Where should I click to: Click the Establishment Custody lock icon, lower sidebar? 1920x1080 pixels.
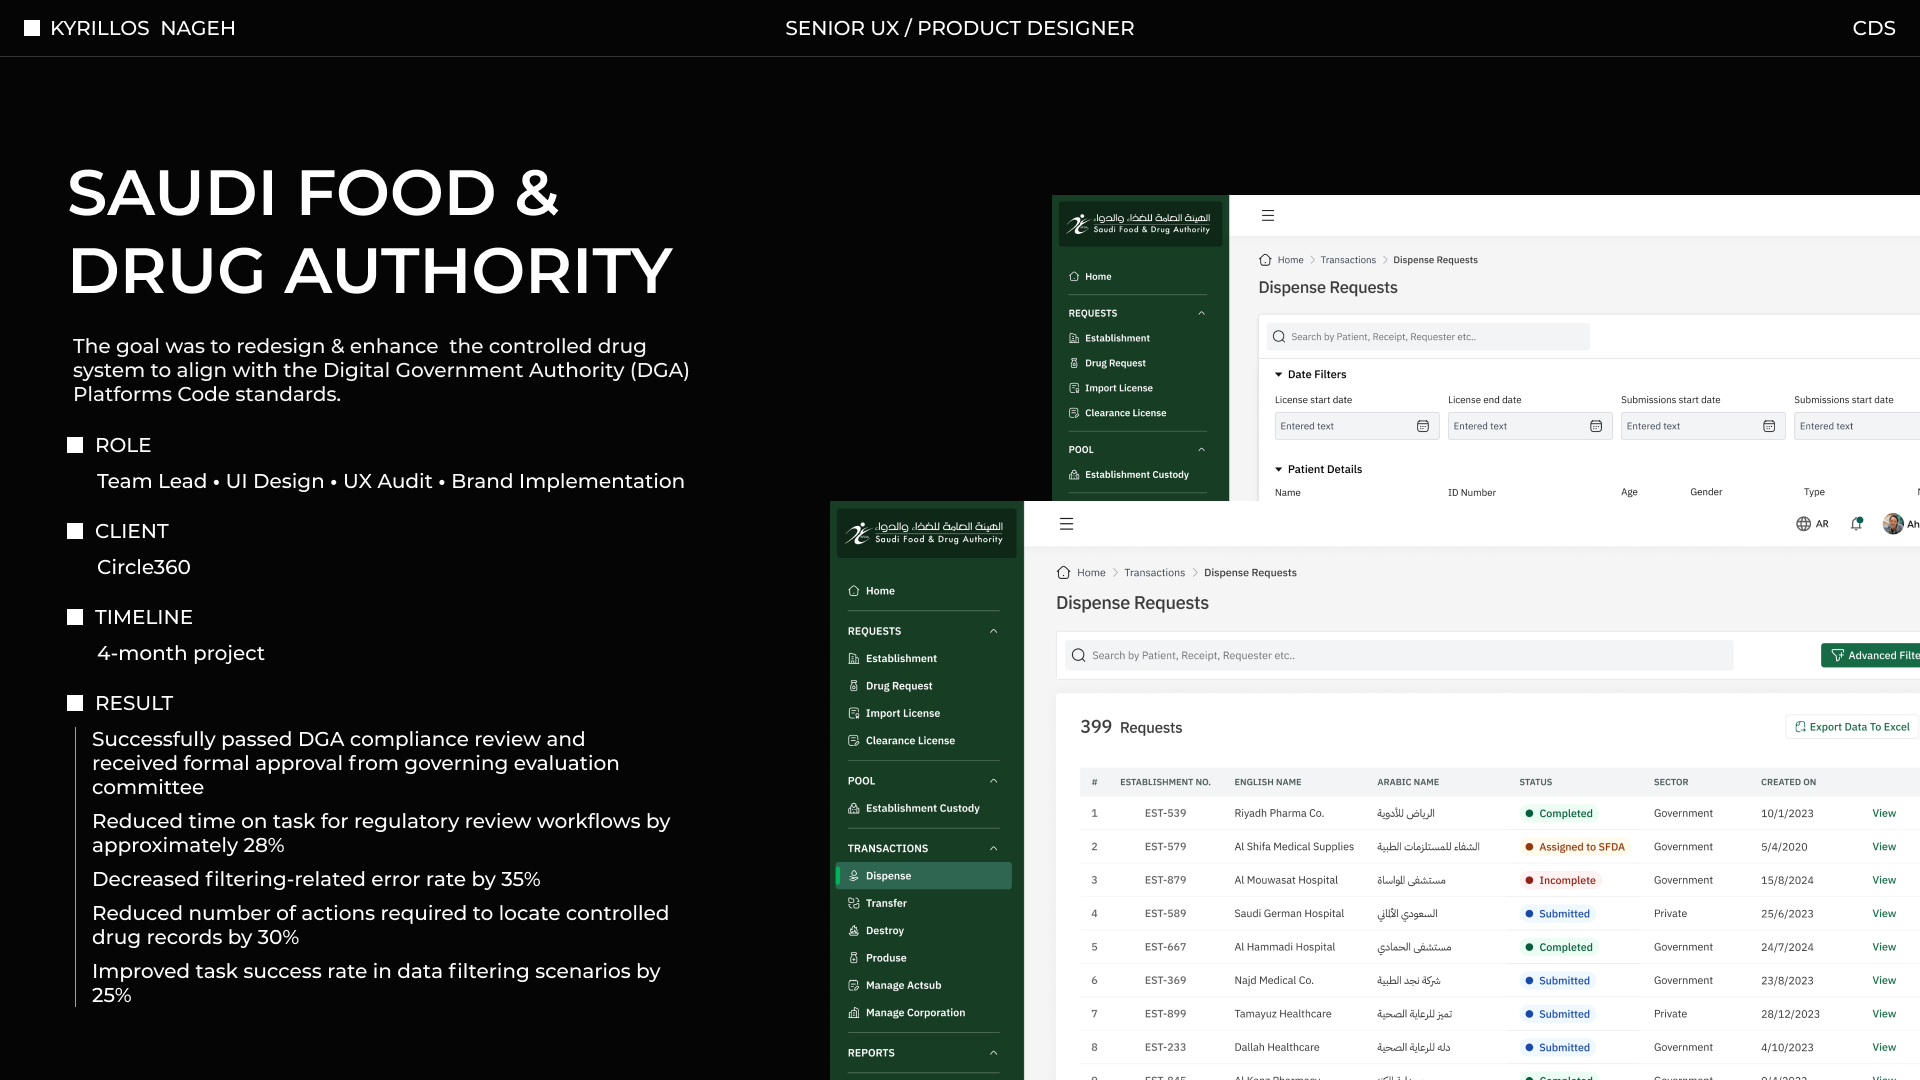[854, 809]
